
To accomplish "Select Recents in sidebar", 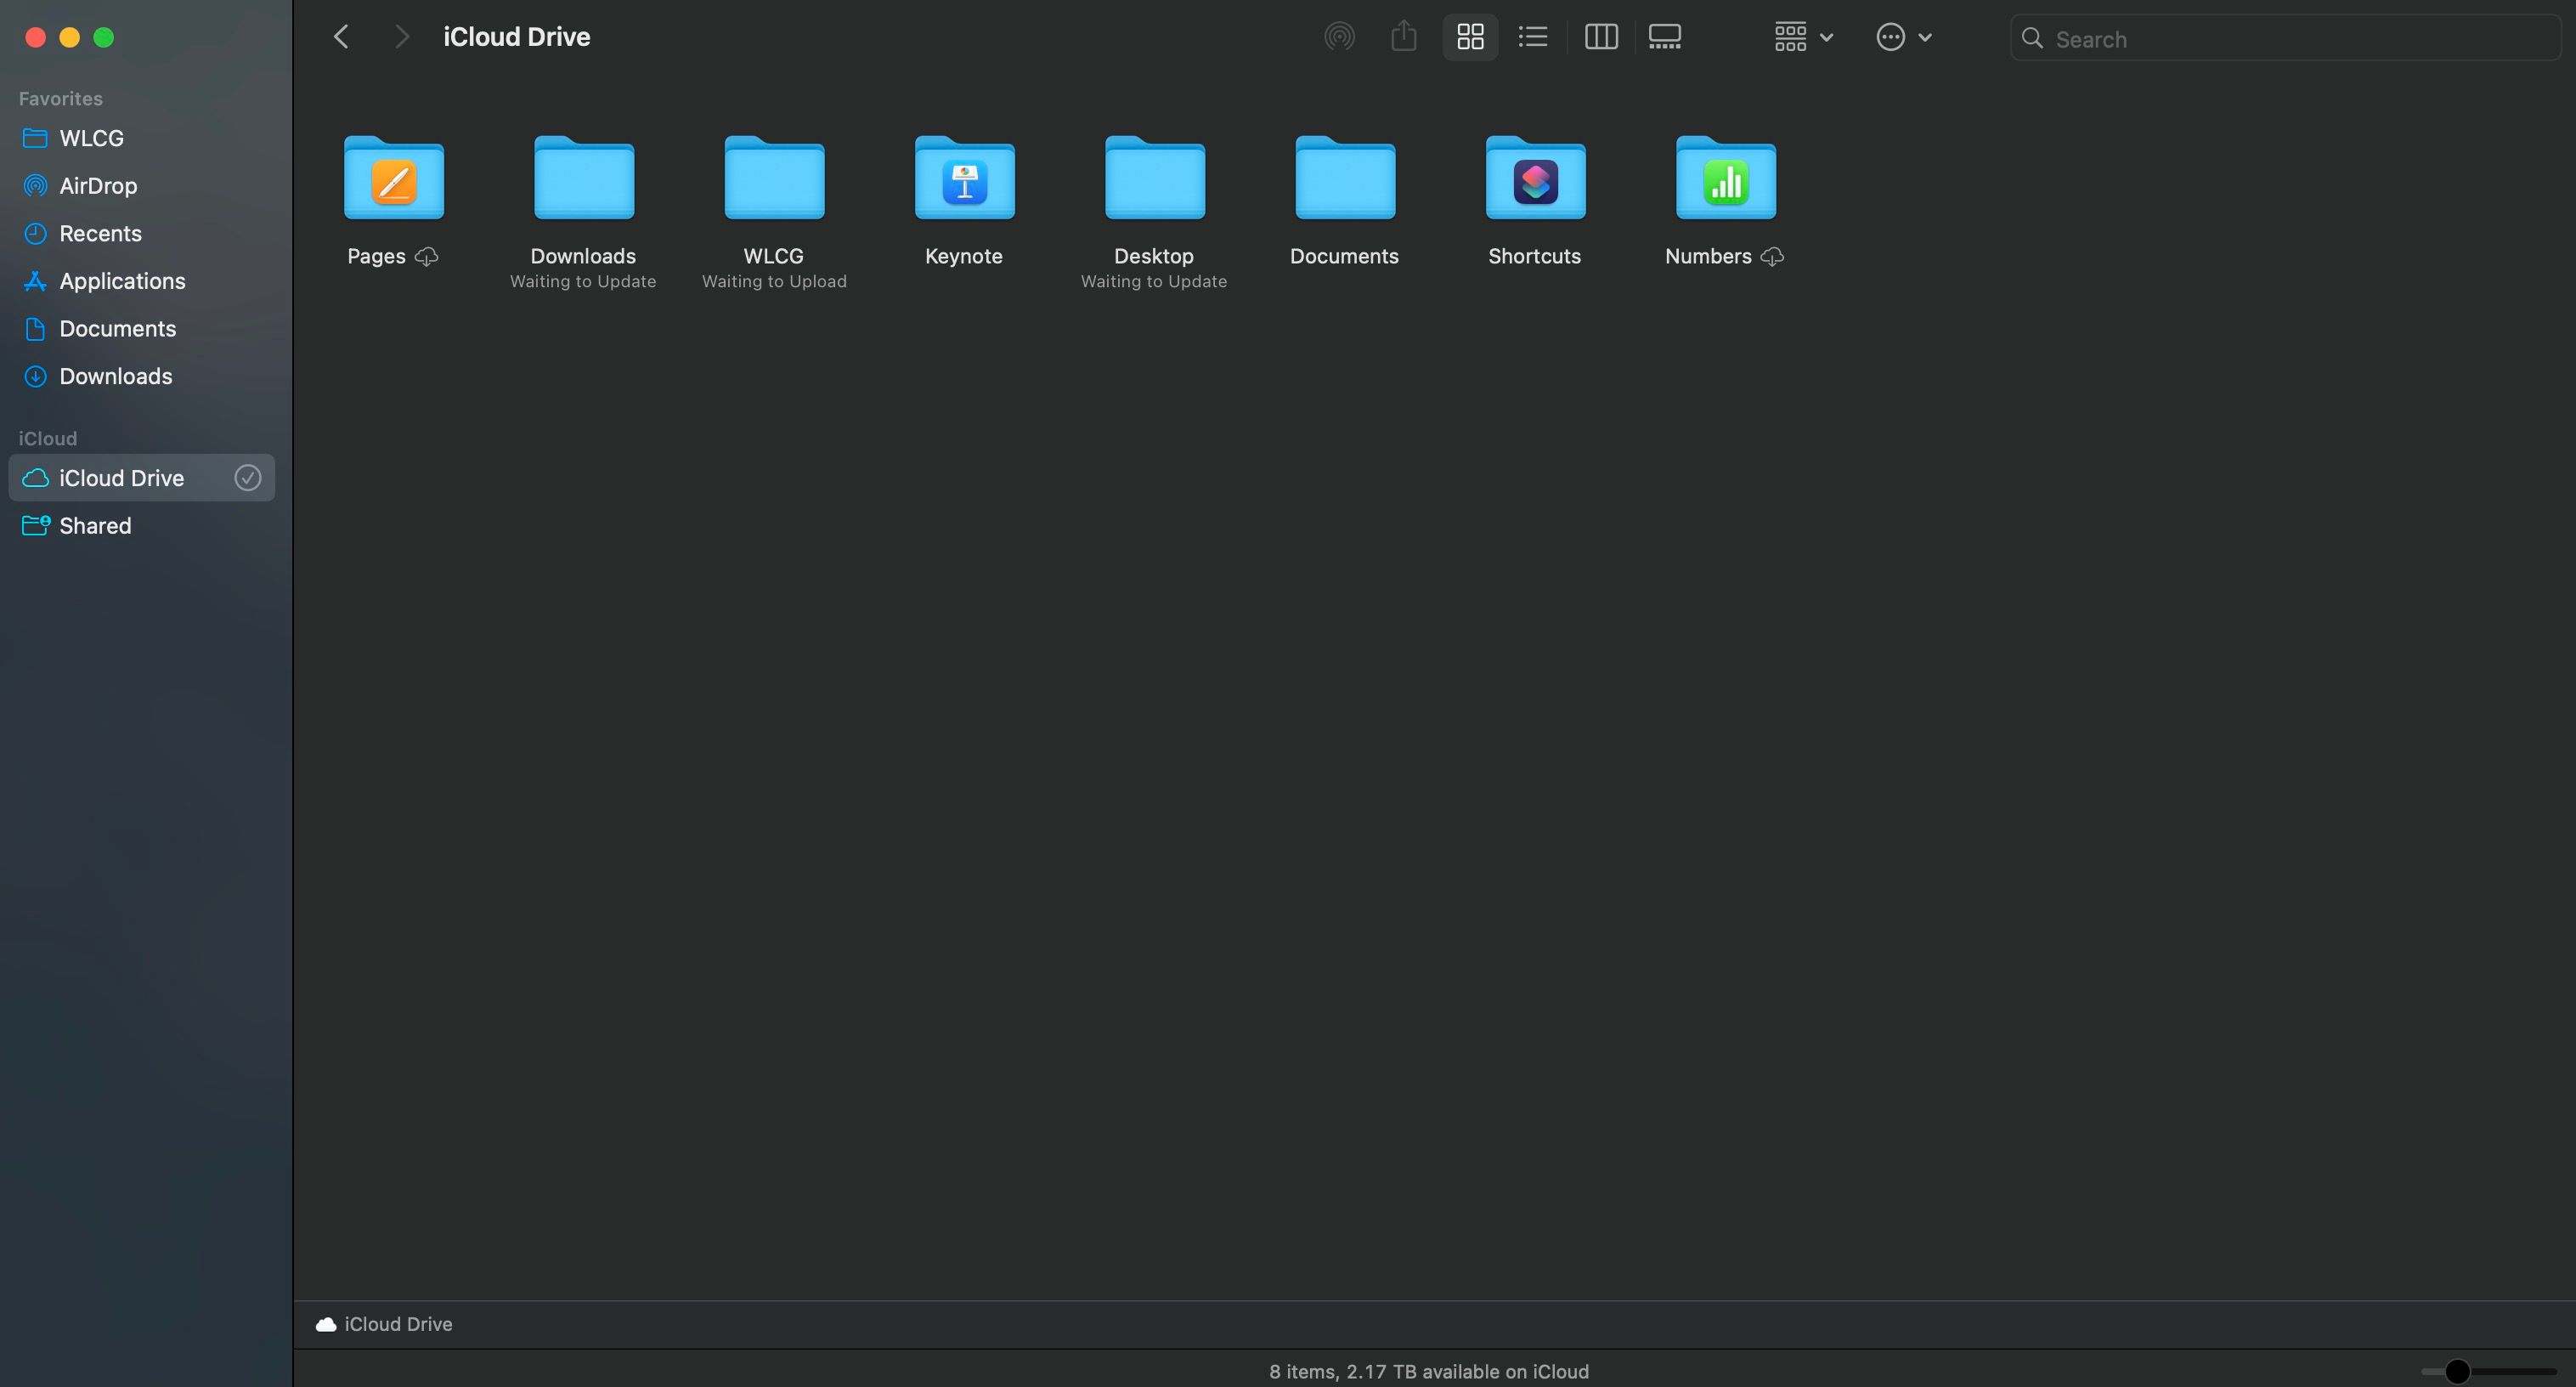I will pos(100,233).
